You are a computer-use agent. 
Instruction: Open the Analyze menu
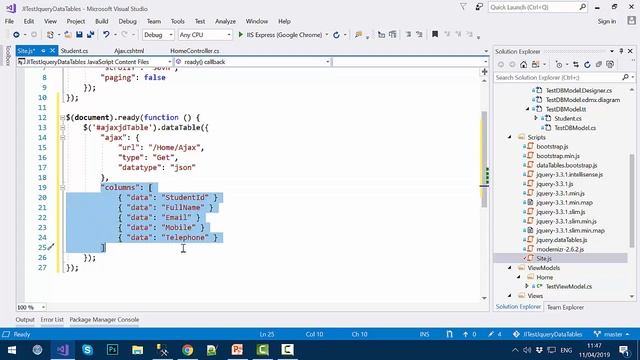point(225,21)
